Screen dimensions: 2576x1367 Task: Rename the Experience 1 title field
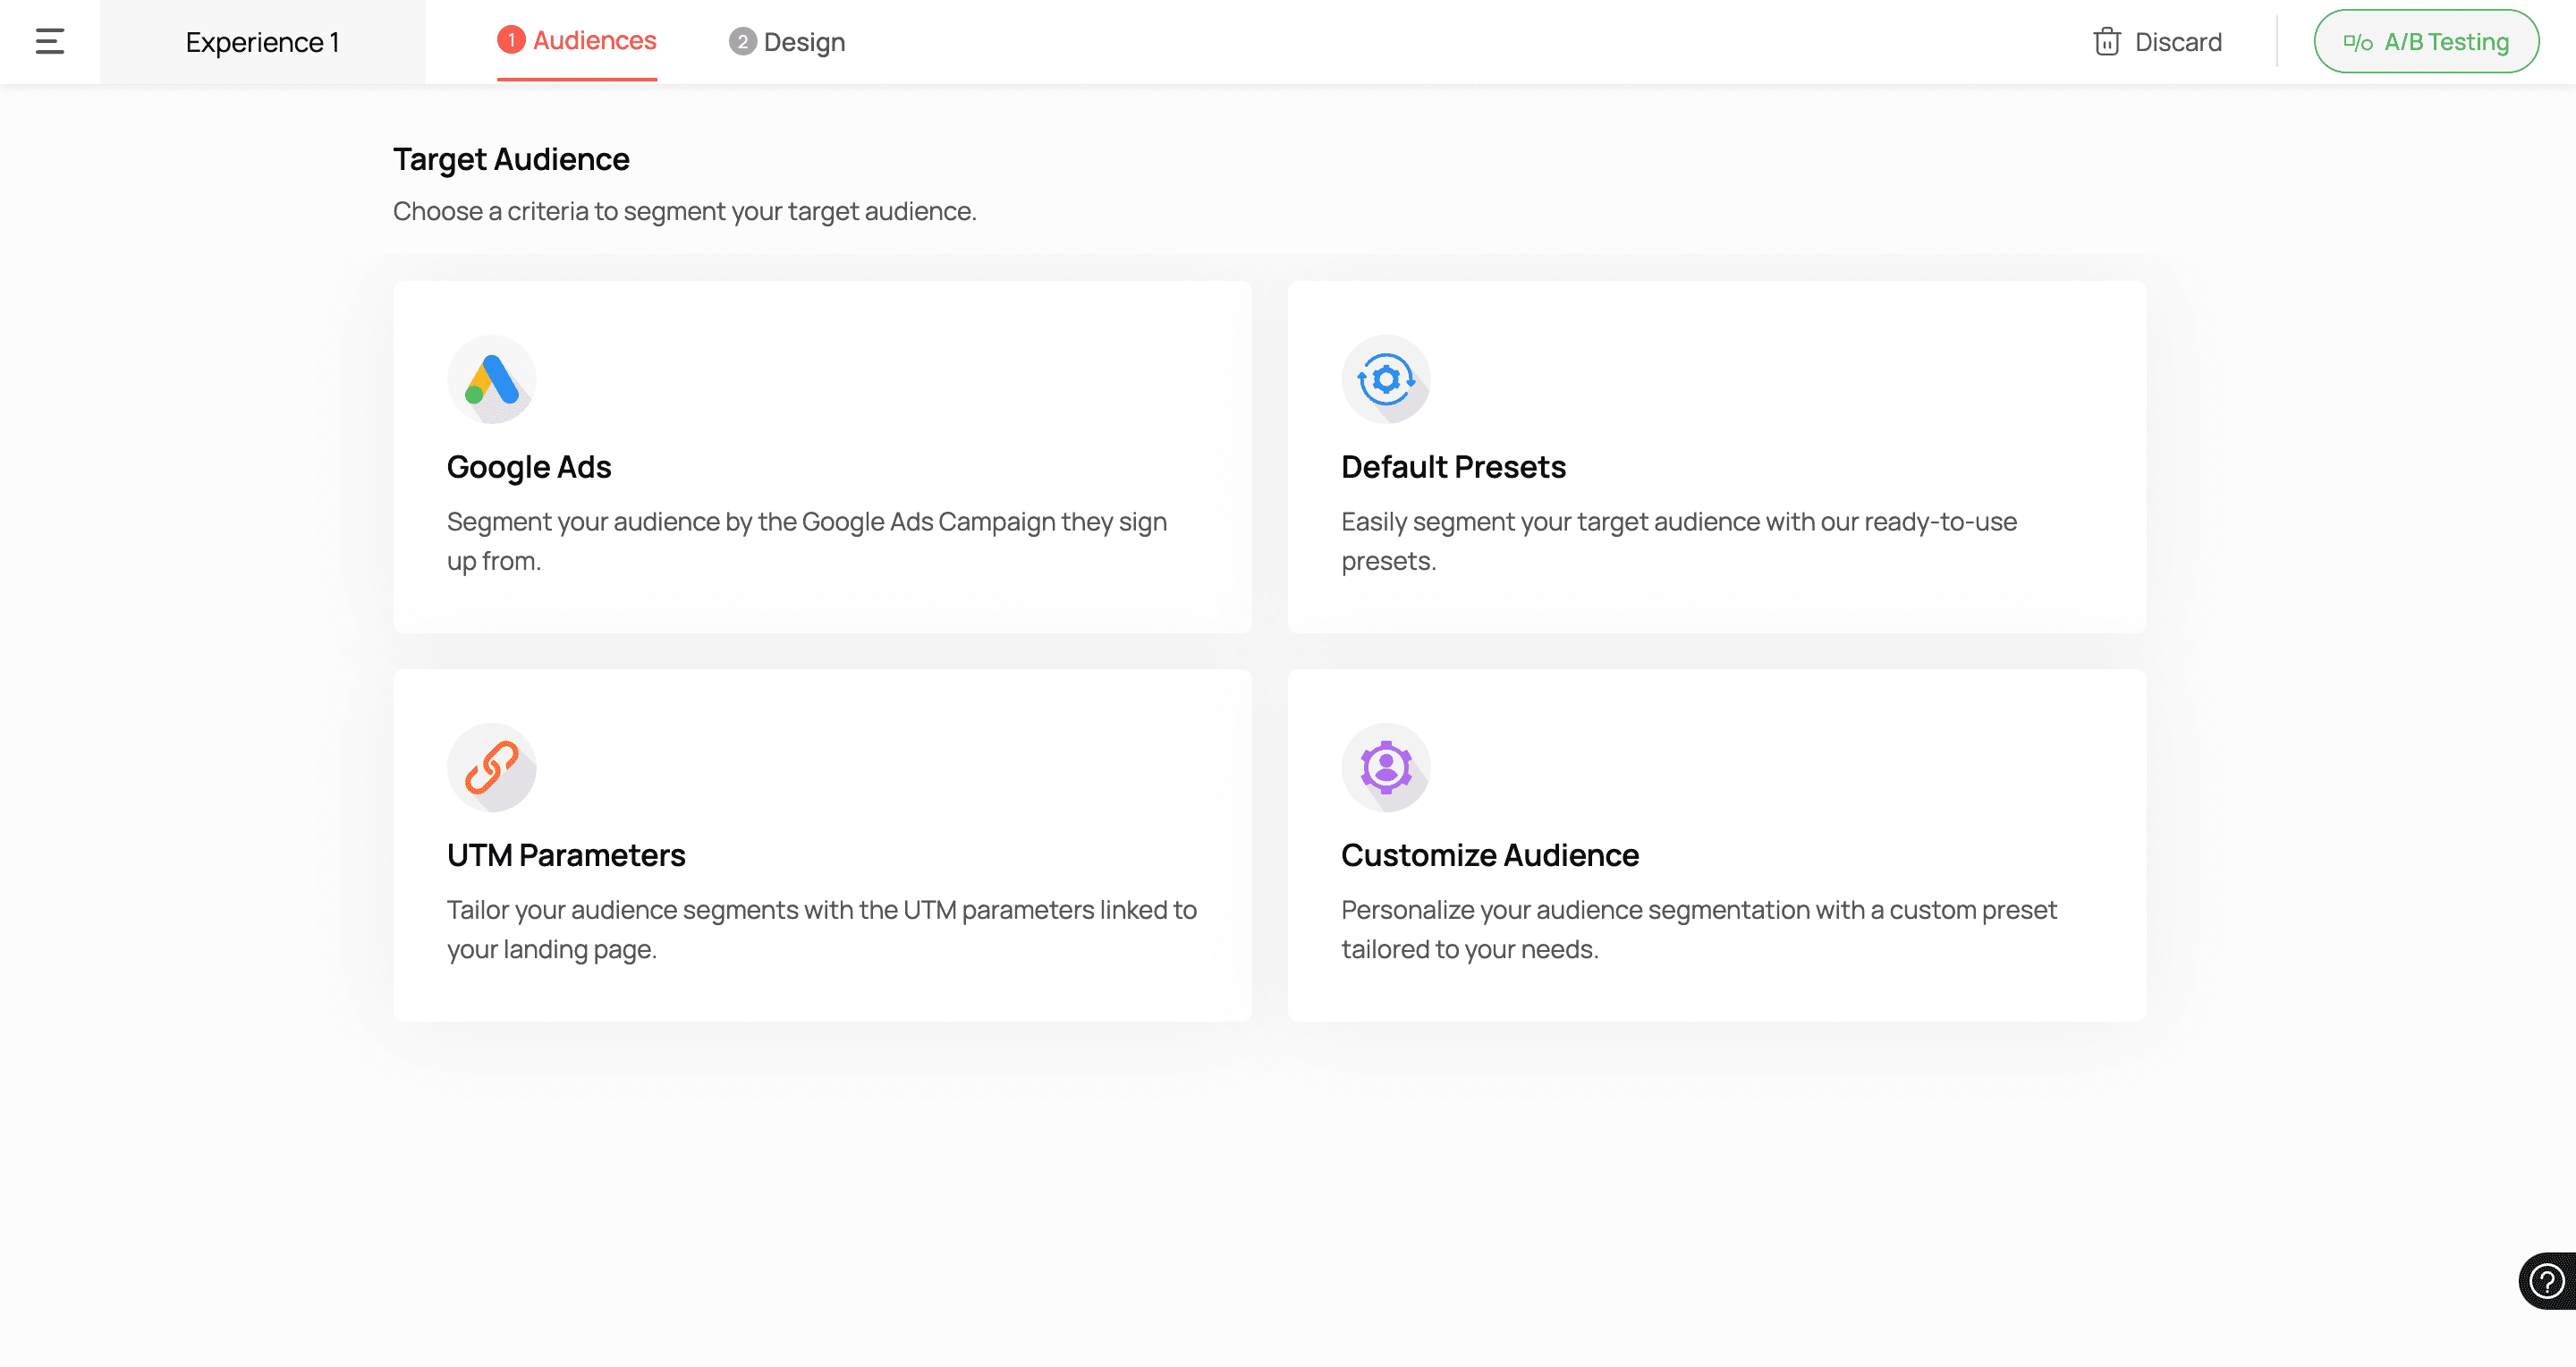pos(262,42)
